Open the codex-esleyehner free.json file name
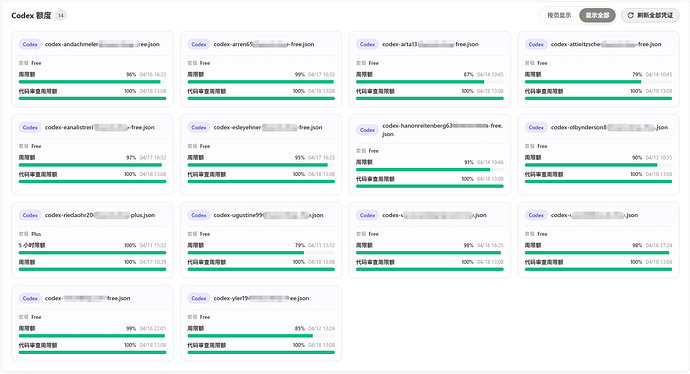 coord(268,128)
